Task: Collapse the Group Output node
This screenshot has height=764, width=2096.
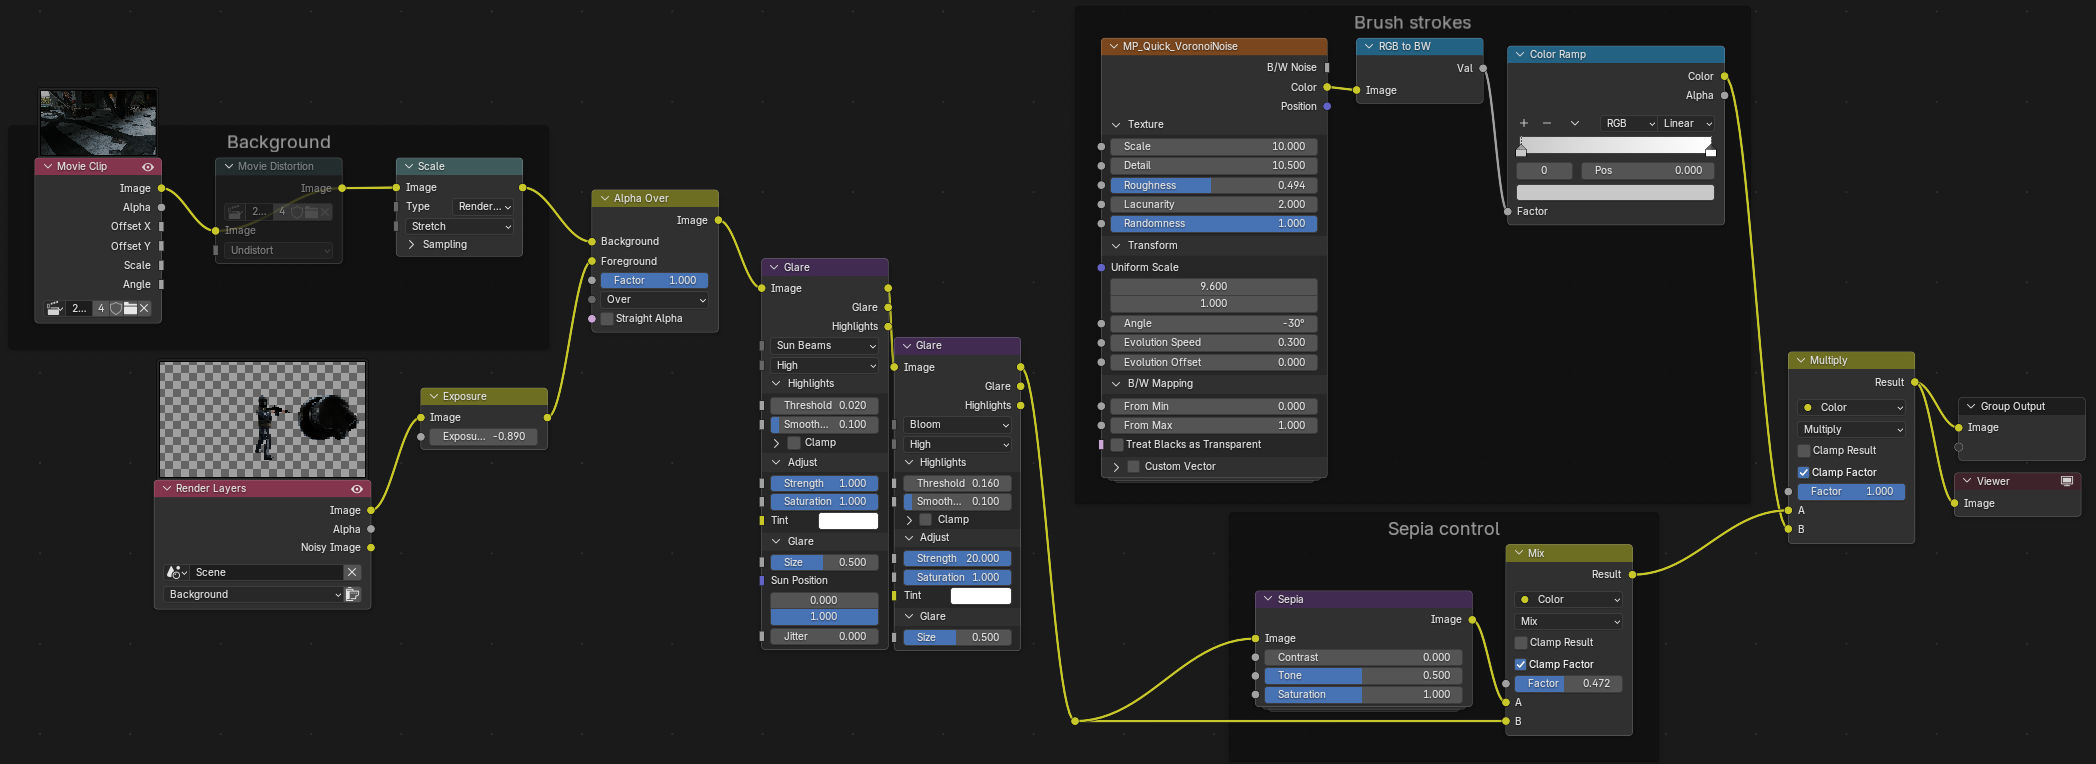Action: click(x=1971, y=406)
